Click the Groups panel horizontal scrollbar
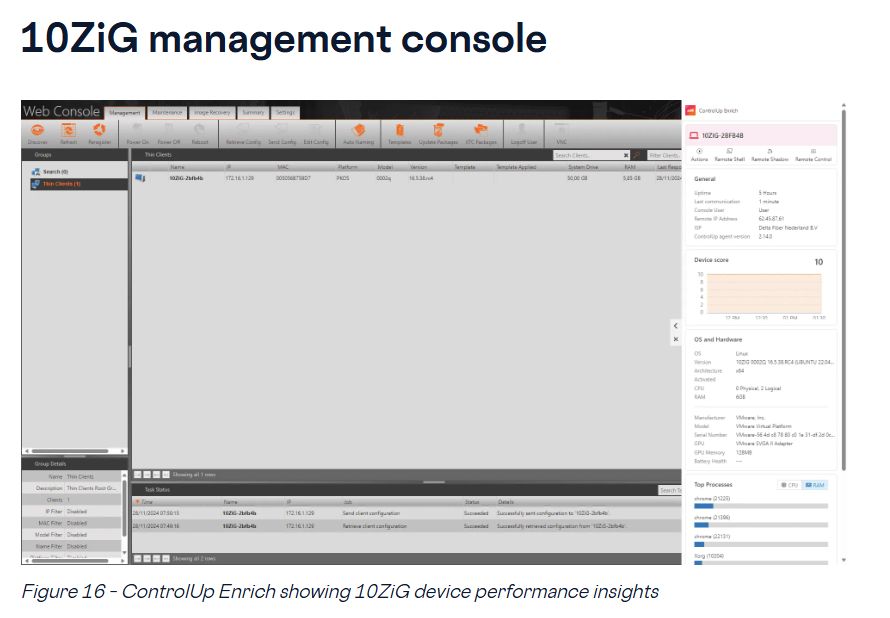The height and width of the screenshot is (618, 890). (69, 451)
